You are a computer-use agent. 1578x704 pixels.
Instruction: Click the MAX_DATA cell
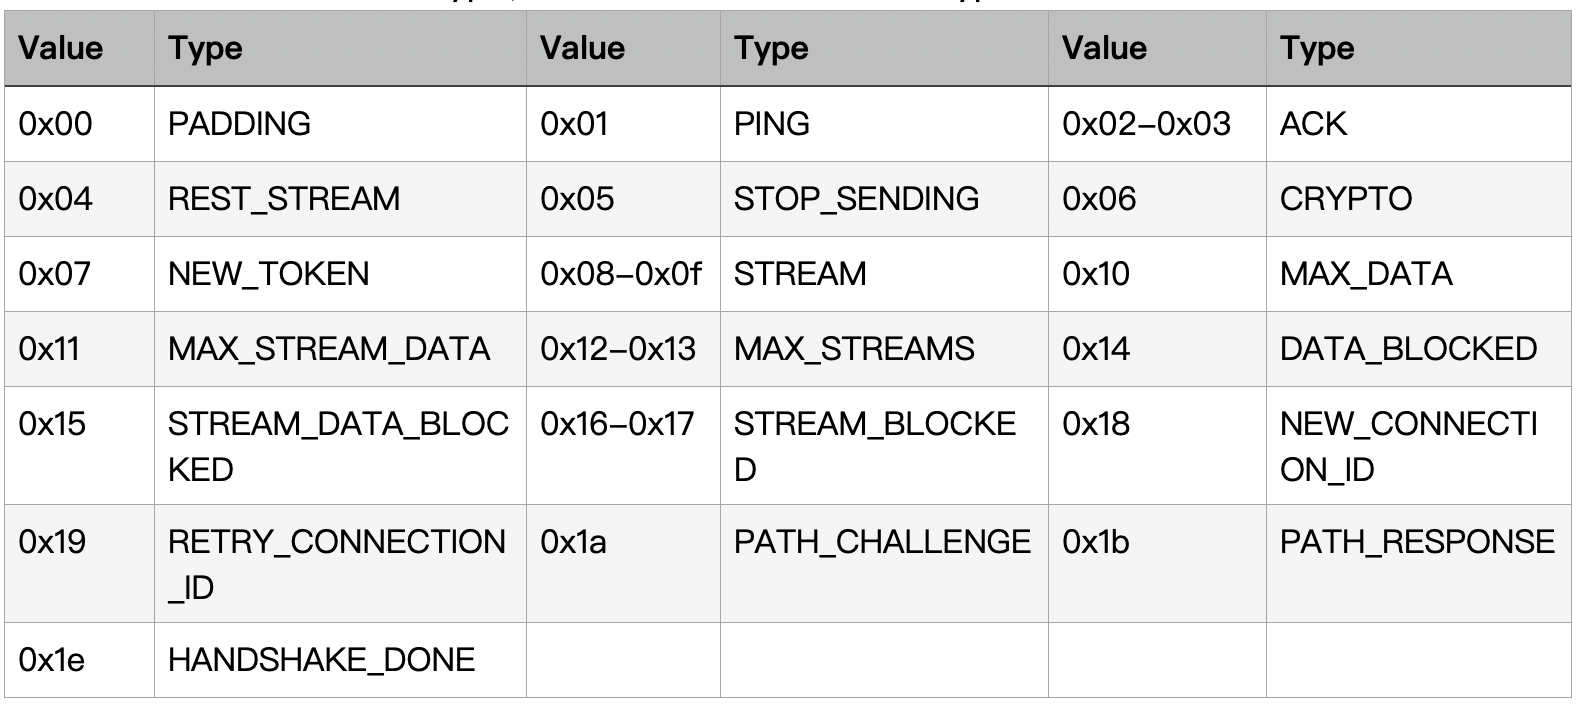pyautogui.click(x=1418, y=274)
